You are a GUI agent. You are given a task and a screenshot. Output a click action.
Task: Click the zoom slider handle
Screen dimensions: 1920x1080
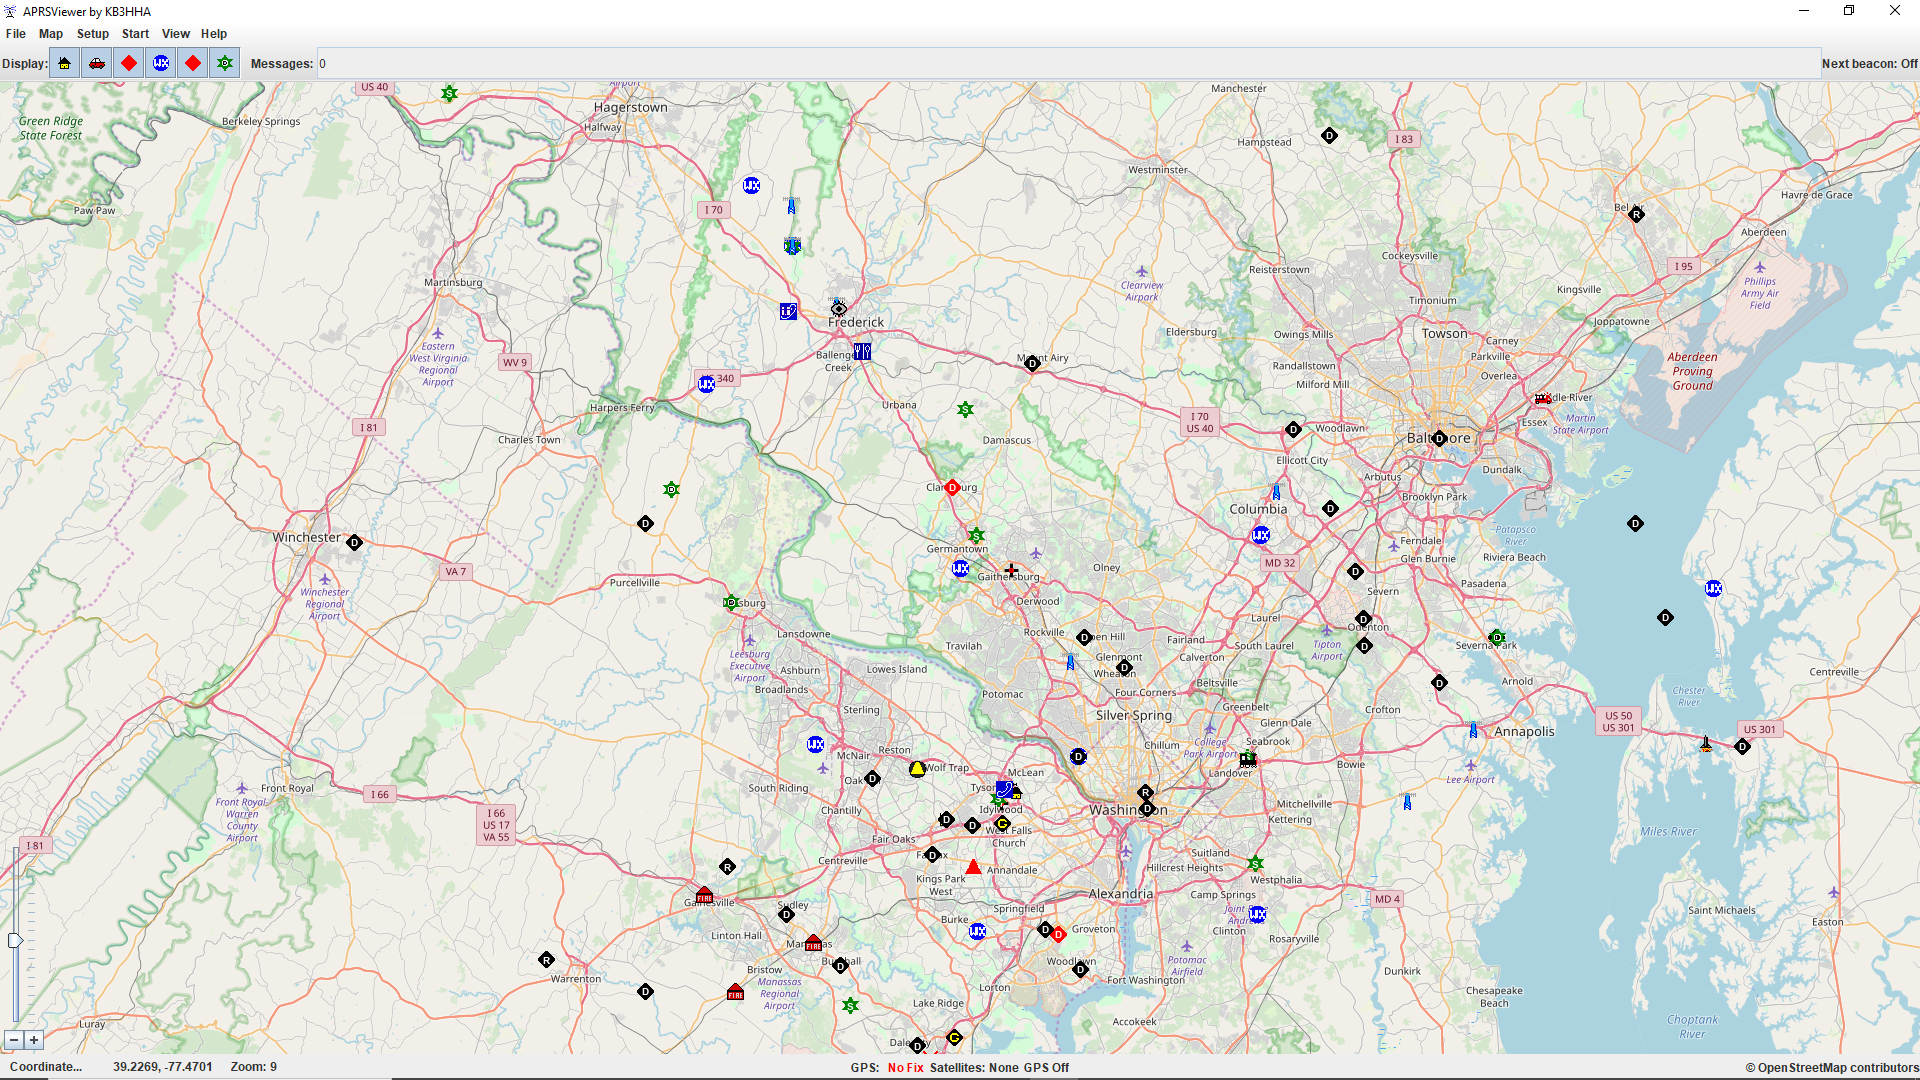click(x=15, y=940)
